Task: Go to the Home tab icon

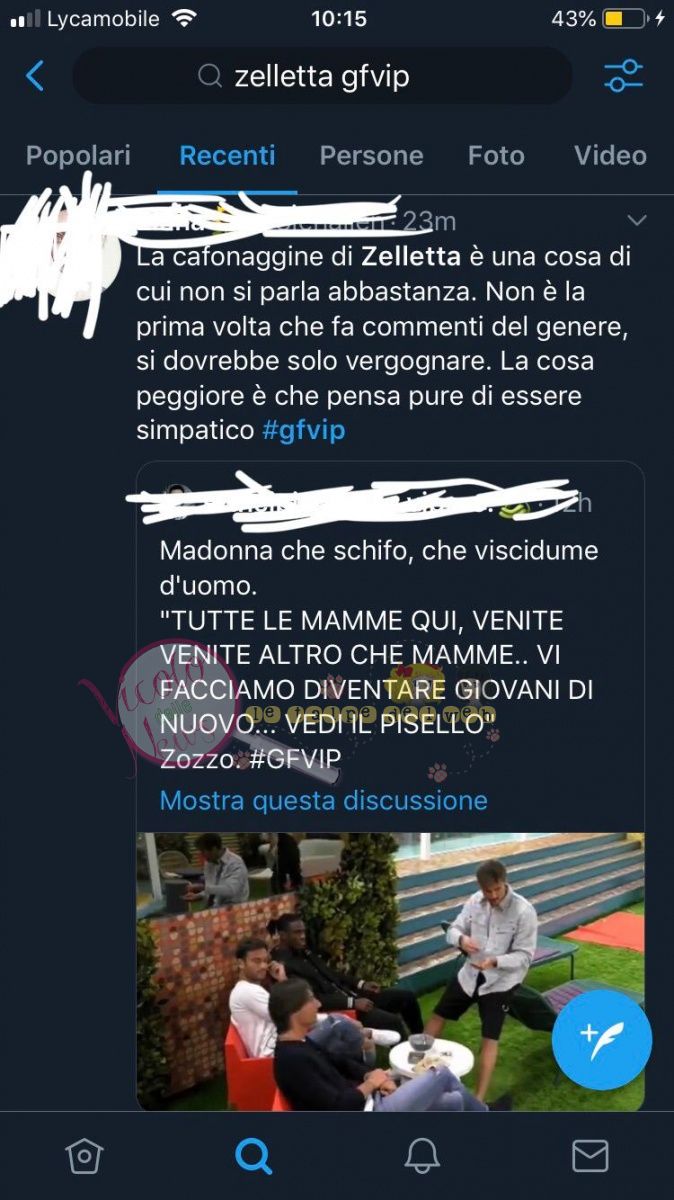Action: [84, 1156]
